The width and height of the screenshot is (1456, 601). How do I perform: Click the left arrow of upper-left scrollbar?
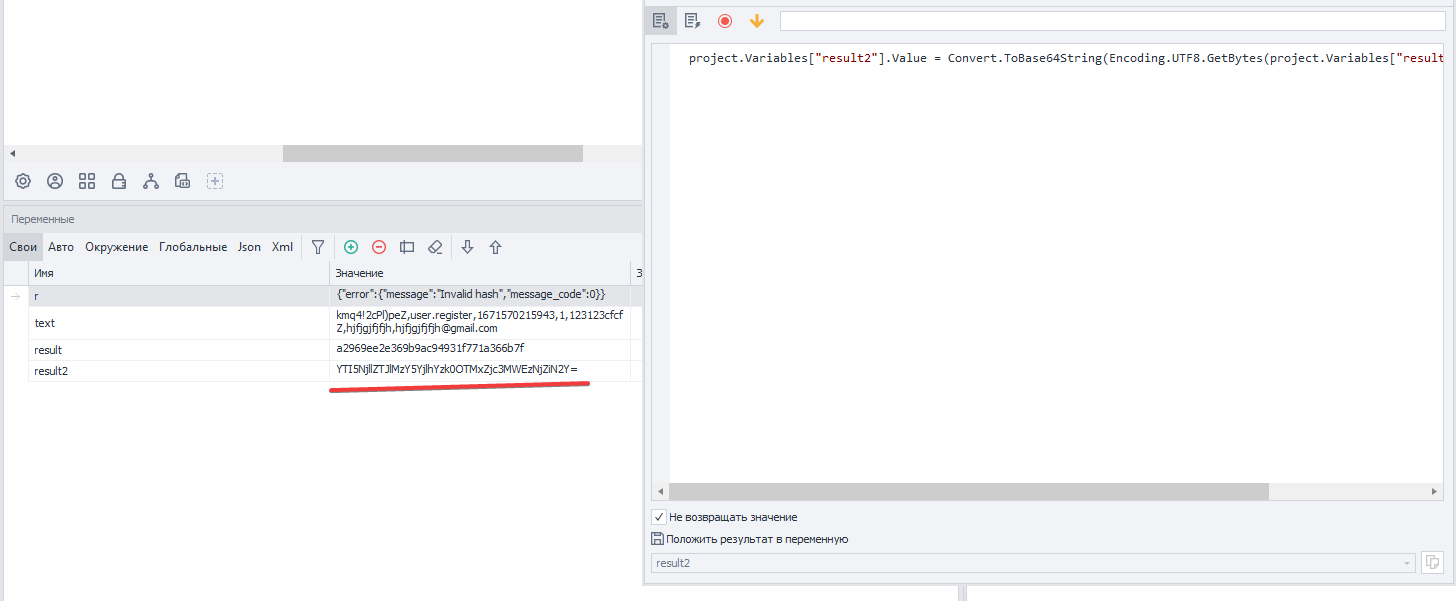[x=12, y=153]
